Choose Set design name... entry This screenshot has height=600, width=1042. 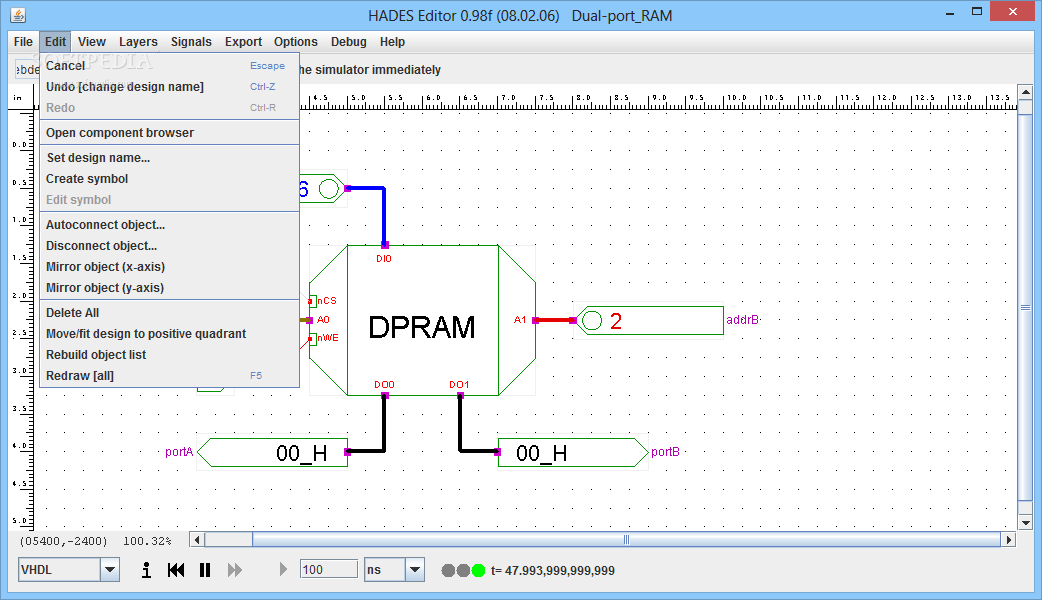click(x=169, y=158)
